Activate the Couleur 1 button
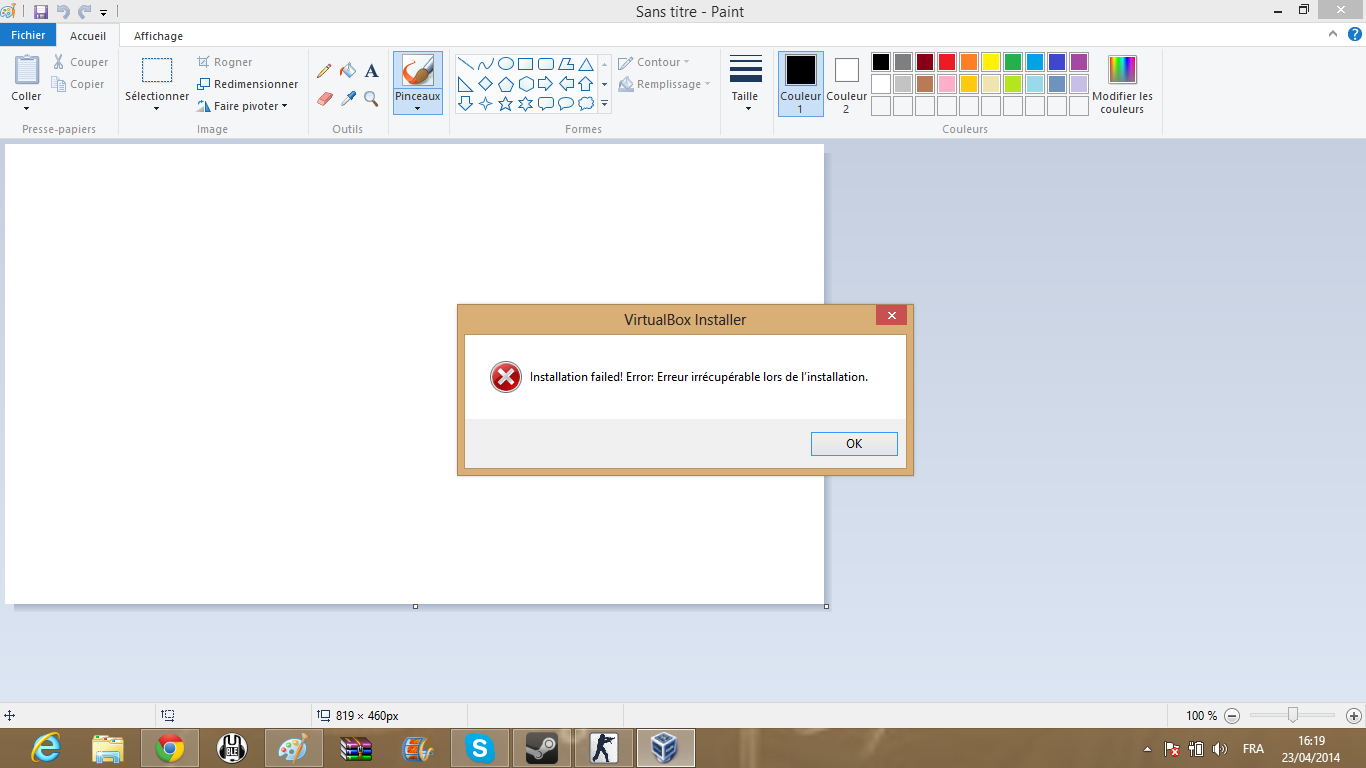 coord(801,84)
